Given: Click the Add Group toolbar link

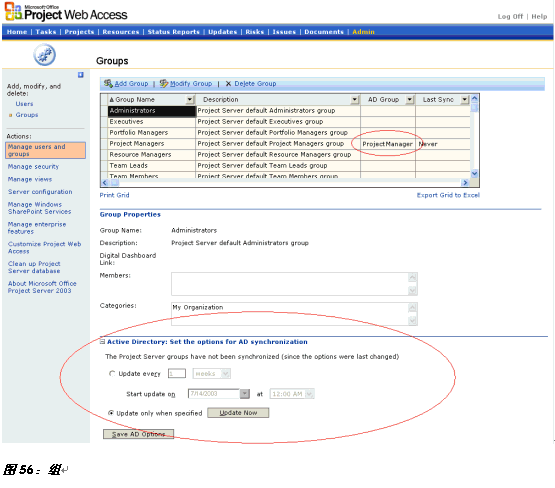Looking at the screenshot, I should tap(131, 84).
